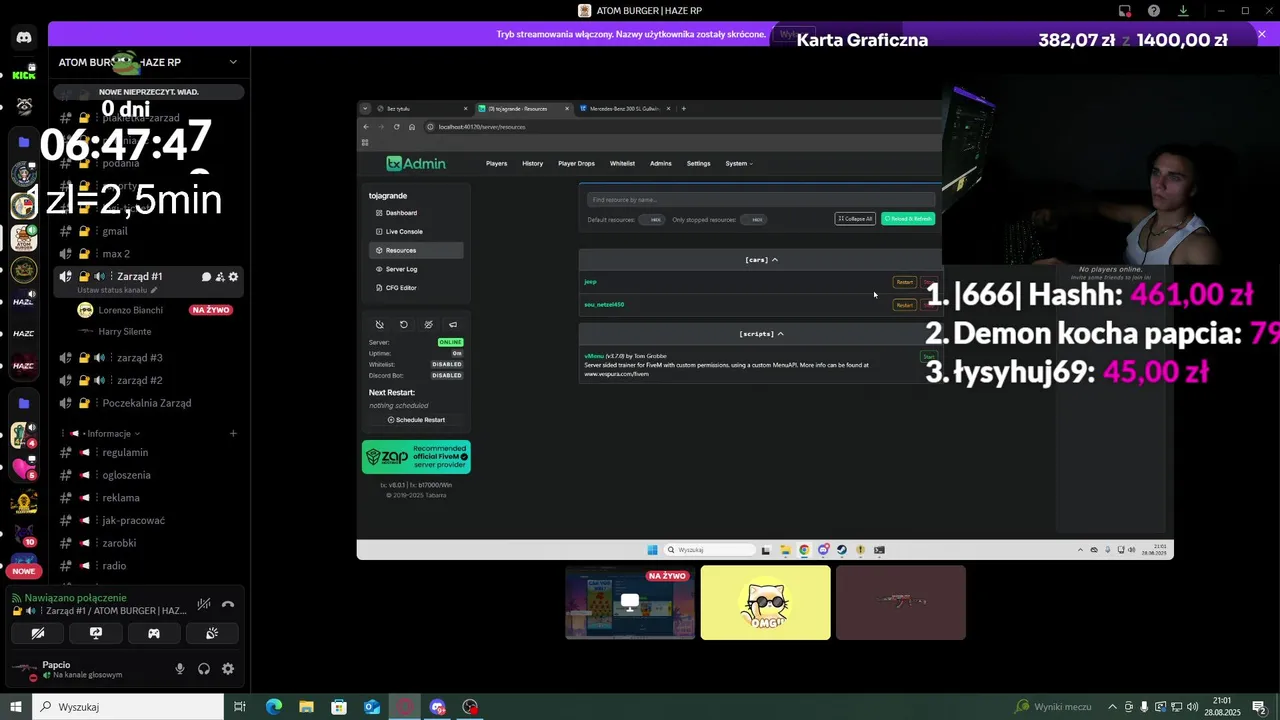This screenshot has height=720, width=1280.
Task: Open Live Console in txAdmin sidebar
Action: [416, 231]
